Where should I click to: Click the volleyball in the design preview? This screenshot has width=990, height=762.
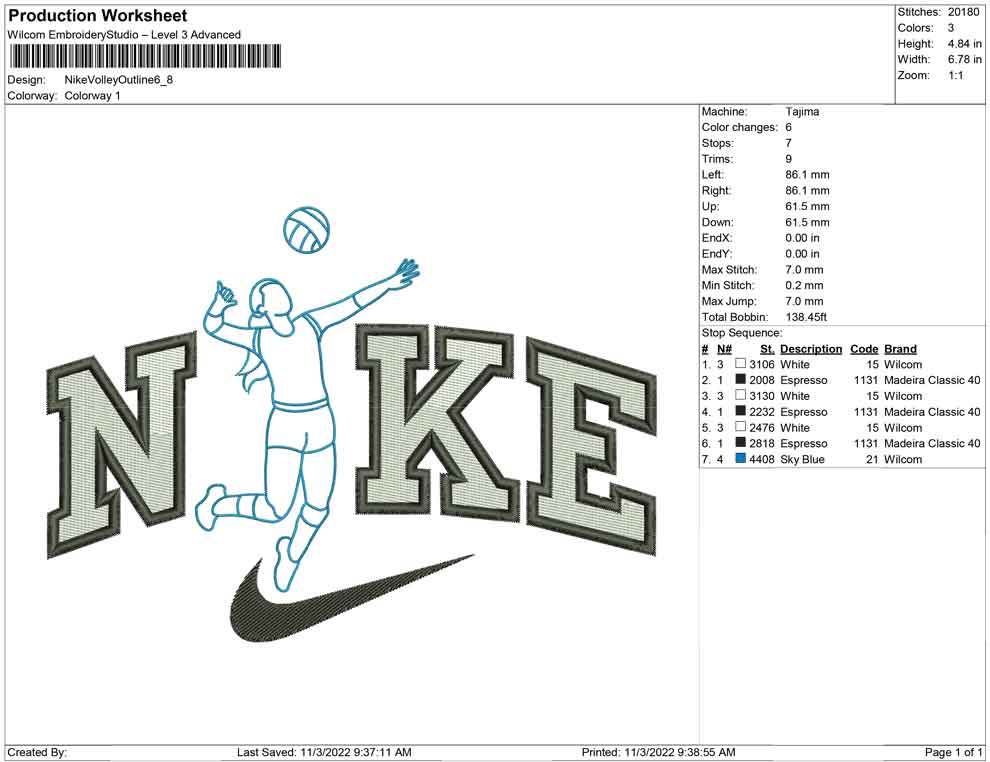point(306,230)
